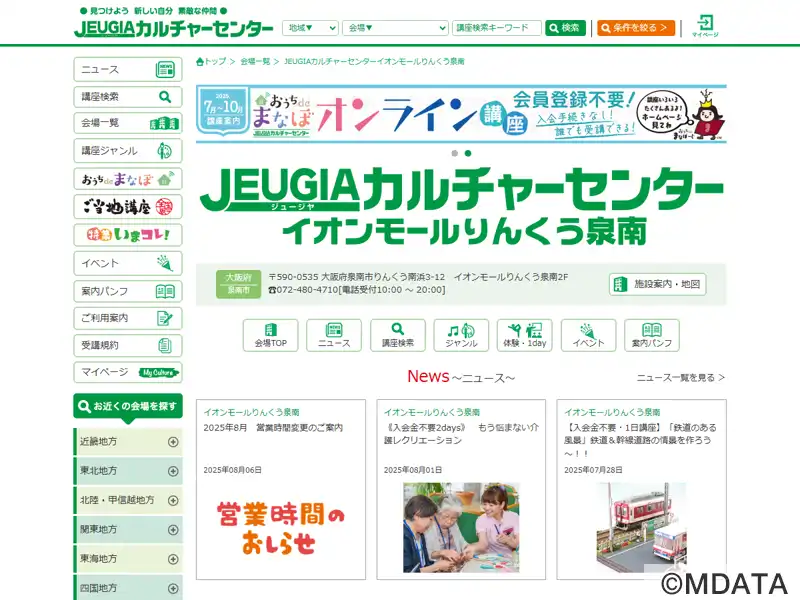The height and width of the screenshot is (600, 800).
Task: Open 案内パンフ in the left sidebar
Action: tap(128, 291)
